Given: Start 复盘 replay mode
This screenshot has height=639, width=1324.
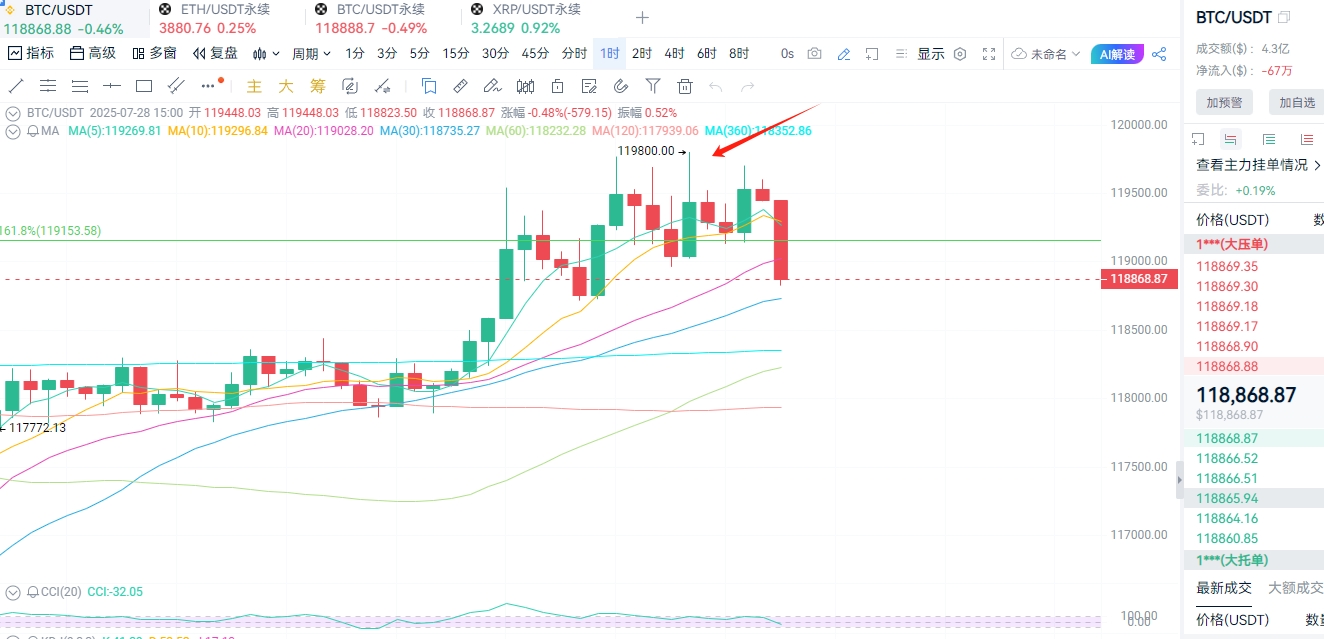Looking at the screenshot, I should coord(216,54).
